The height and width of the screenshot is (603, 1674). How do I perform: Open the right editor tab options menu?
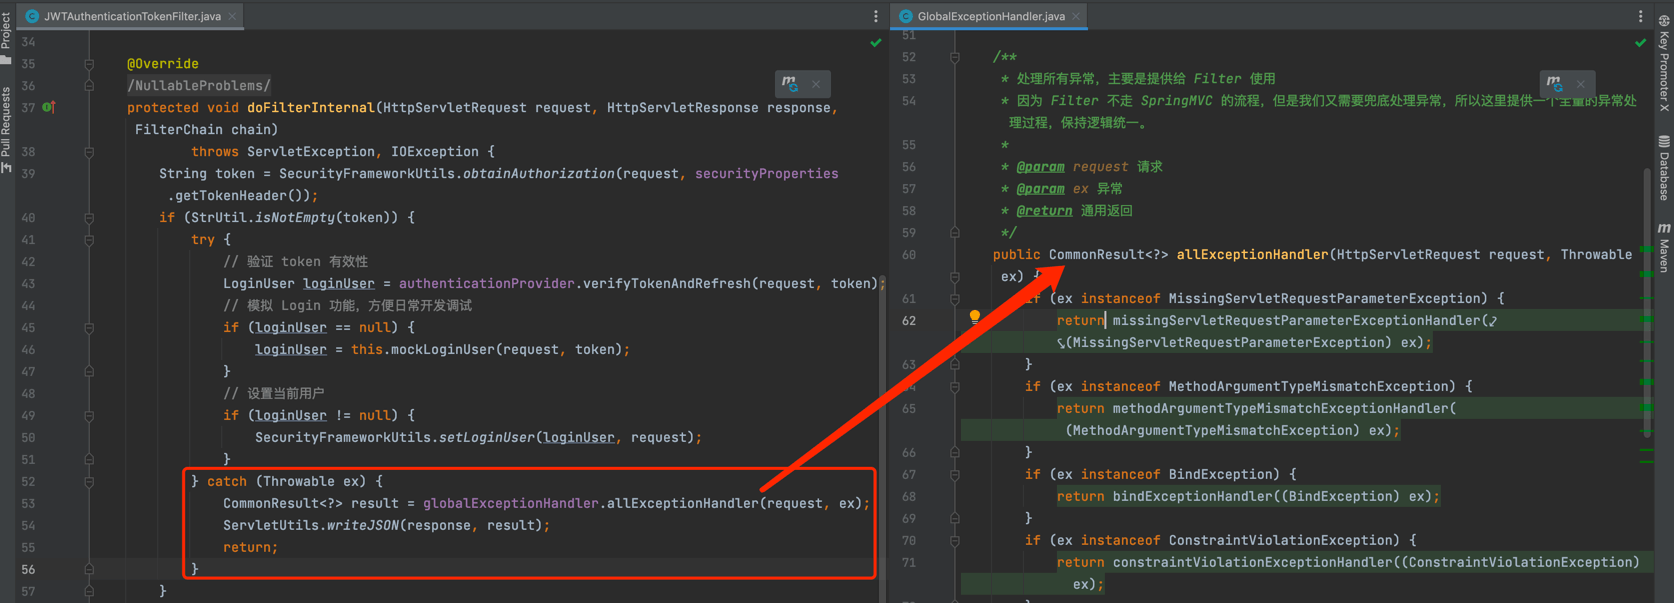1640,16
